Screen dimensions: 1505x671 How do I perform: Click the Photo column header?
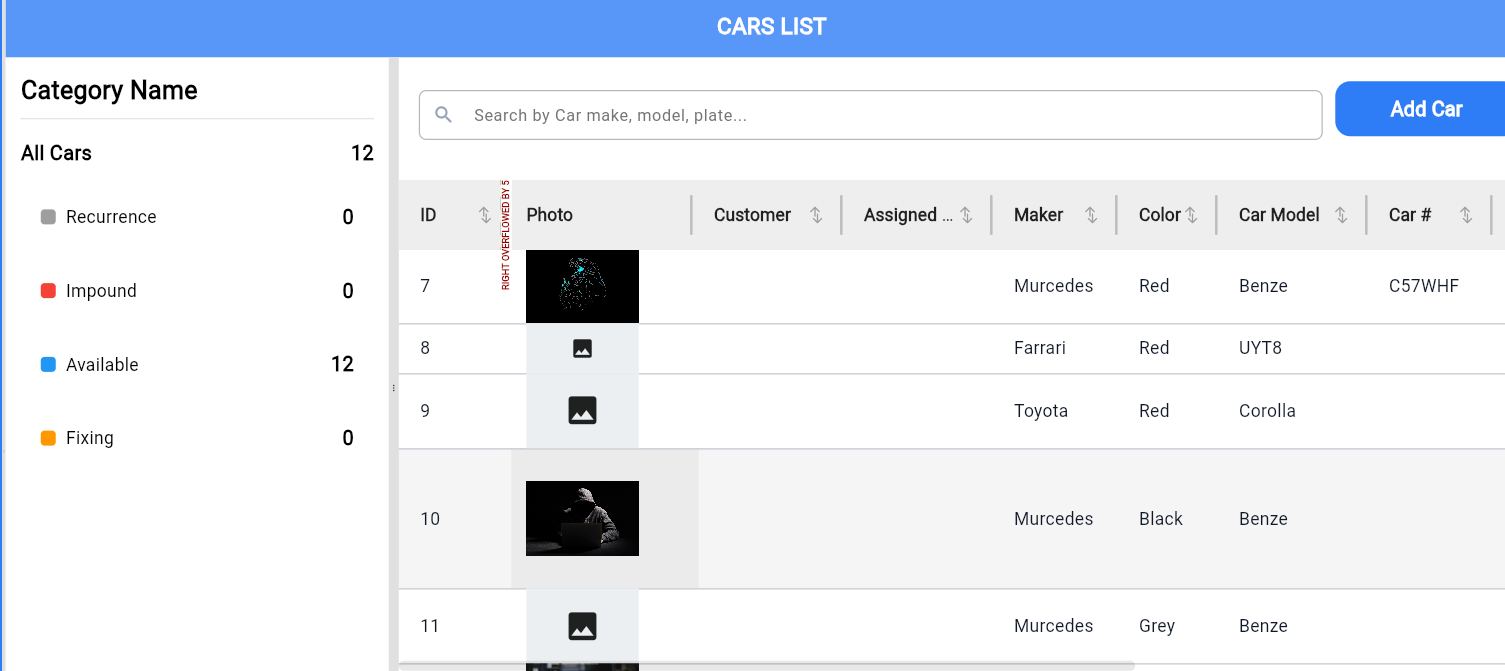click(x=550, y=215)
